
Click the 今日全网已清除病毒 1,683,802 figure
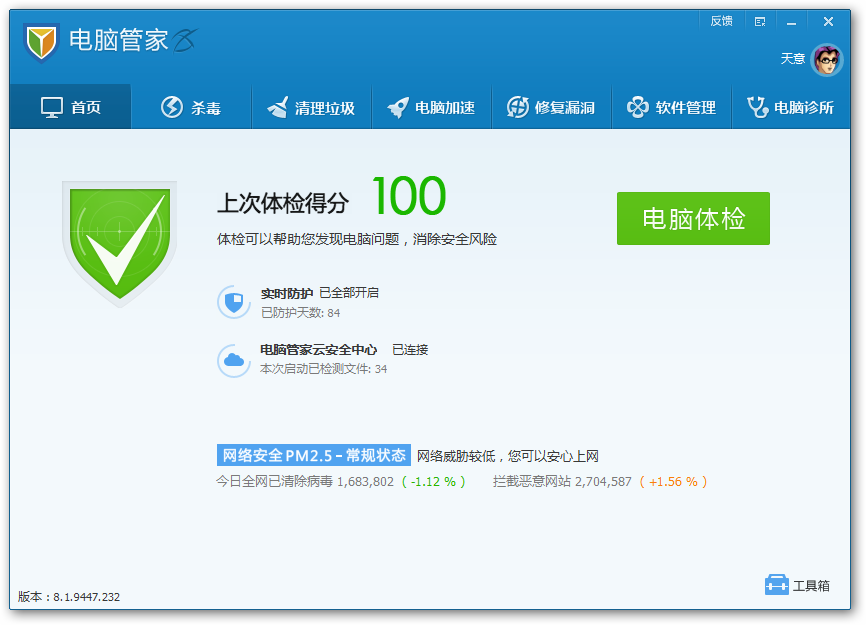305,481
